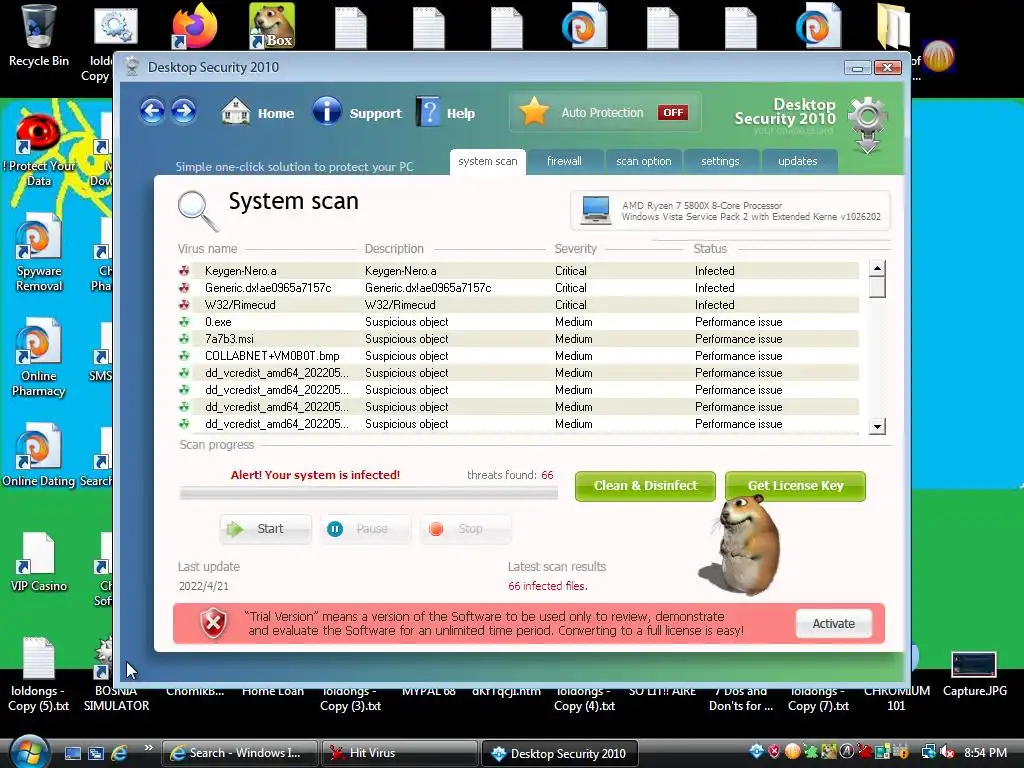Go forward with the right arrow button
The width and height of the screenshot is (1024, 768).
184,111
